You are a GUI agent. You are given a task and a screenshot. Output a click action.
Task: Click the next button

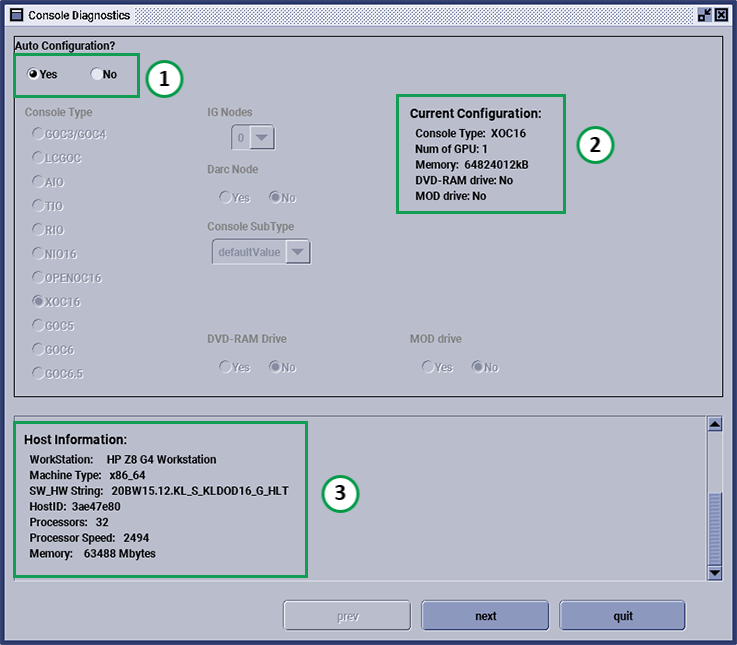[485, 616]
